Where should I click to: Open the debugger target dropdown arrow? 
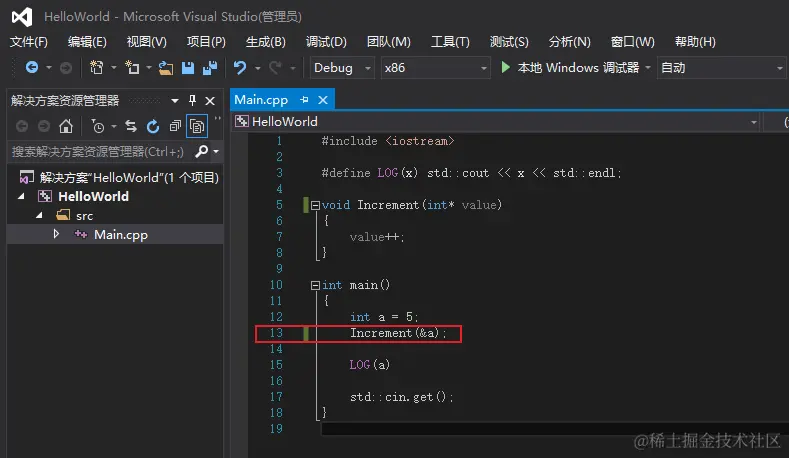tap(648, 67)
